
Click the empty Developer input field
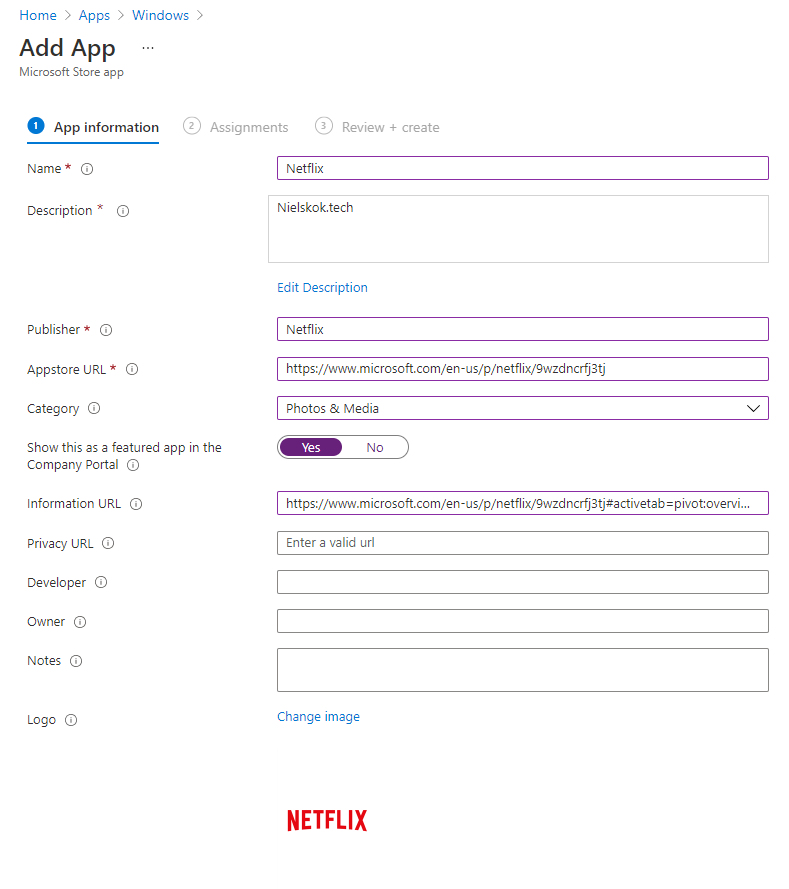(523, 582)
